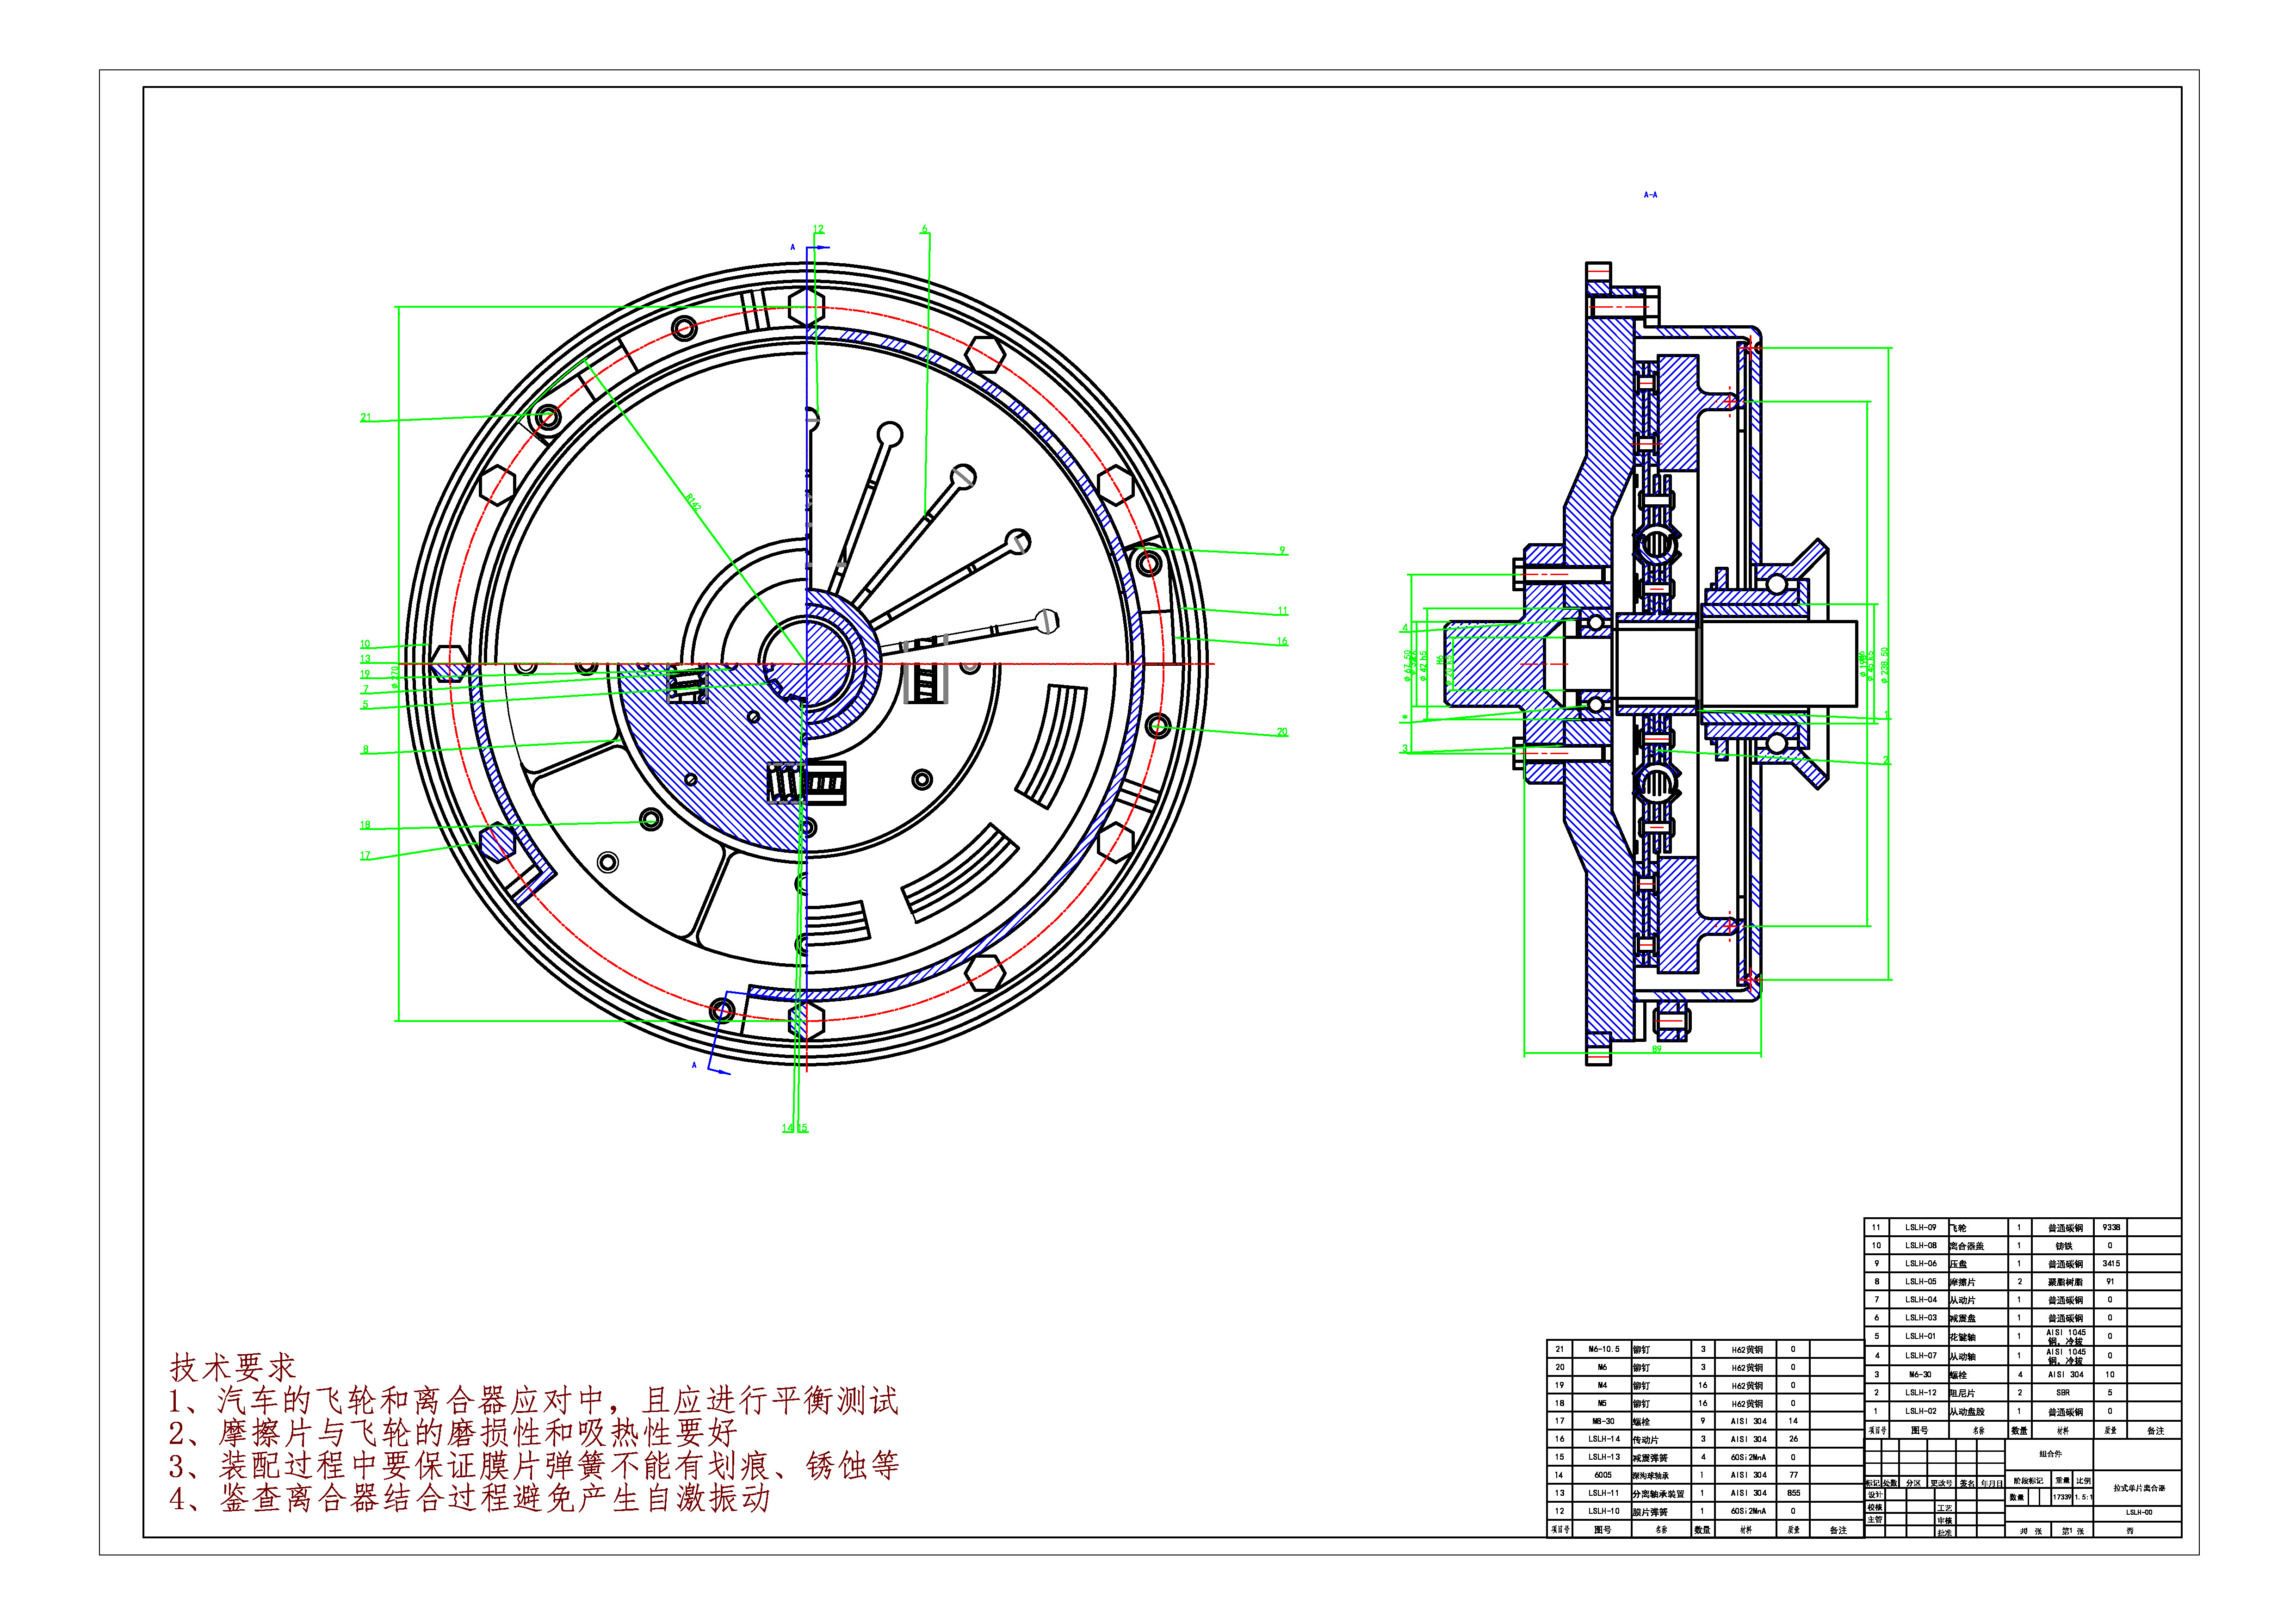Click balloon number 20 on right side

(1282, 732)
